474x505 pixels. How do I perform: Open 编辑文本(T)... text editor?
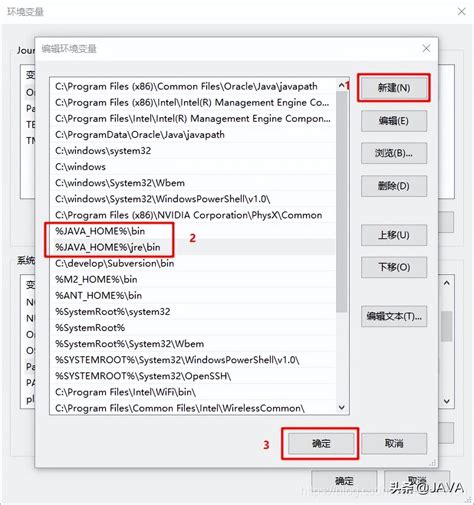[x=394, y=316]
